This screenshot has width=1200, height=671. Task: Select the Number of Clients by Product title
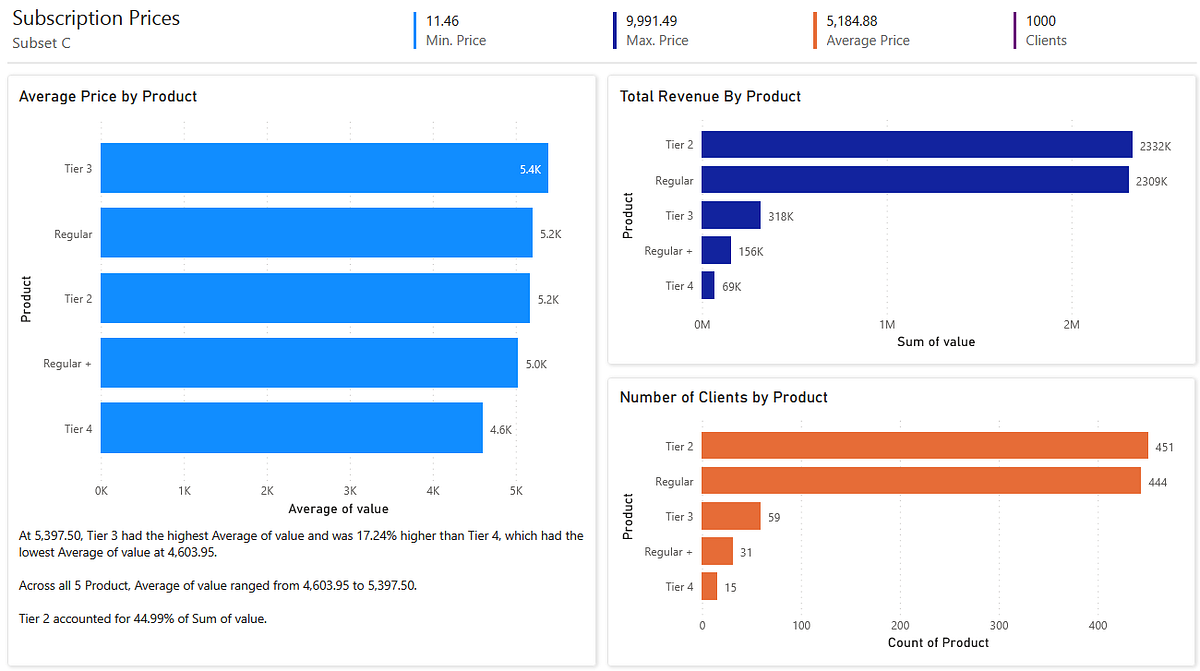[x=722, y=397]
